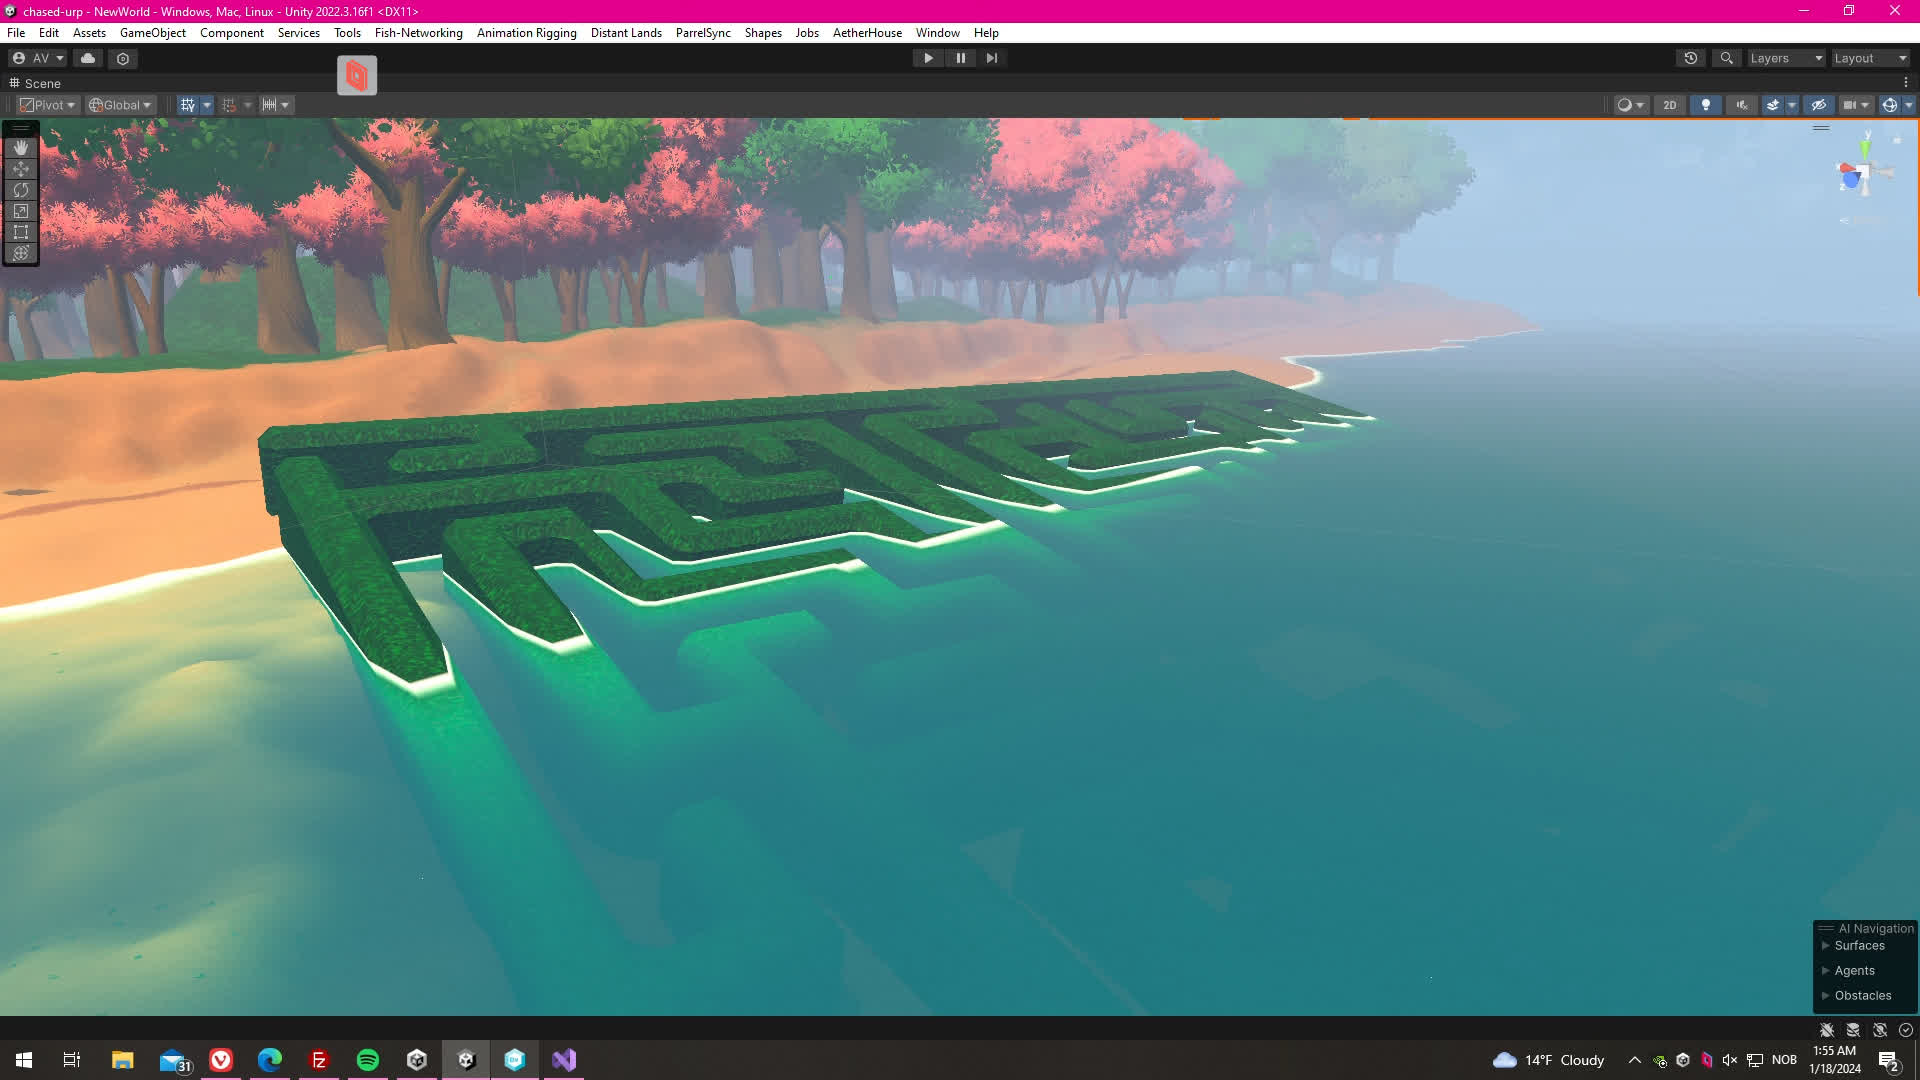Select the Move tool
The height and width of the screenshot is (1080, 1920).
(x=21, y=169)
